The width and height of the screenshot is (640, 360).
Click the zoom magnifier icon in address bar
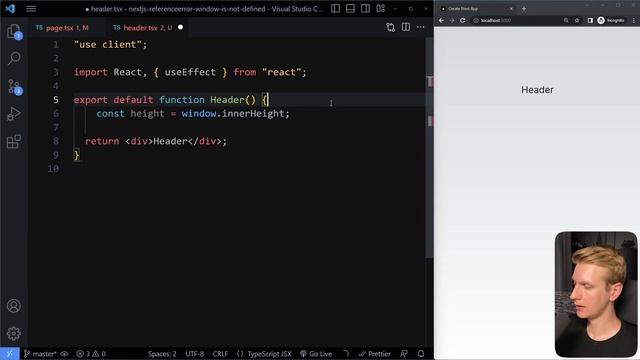pyautogui.click(x=566, y=20)
